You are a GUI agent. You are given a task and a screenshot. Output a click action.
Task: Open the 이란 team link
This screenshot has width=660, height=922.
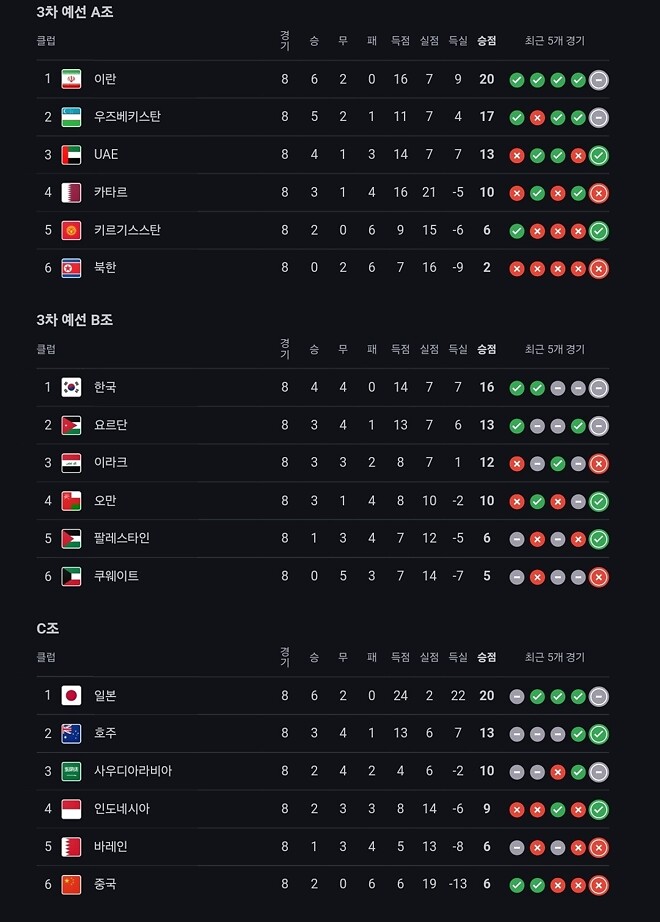click(105, 79)
